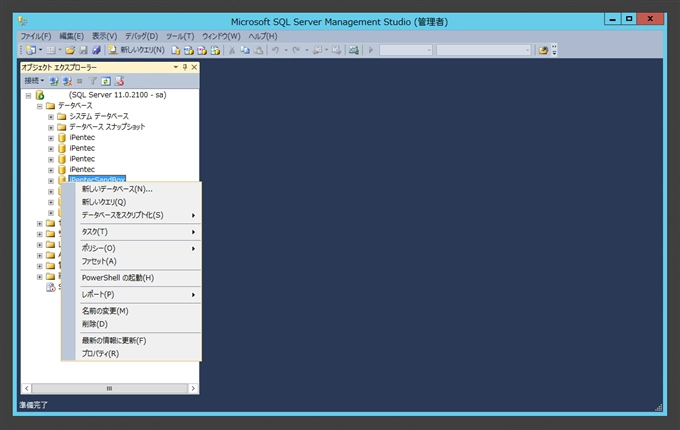Open データベースをスクリプト化(S) submenu
Image resolution: width=680 pixels, height=430 pixels.
pos(131,215)
